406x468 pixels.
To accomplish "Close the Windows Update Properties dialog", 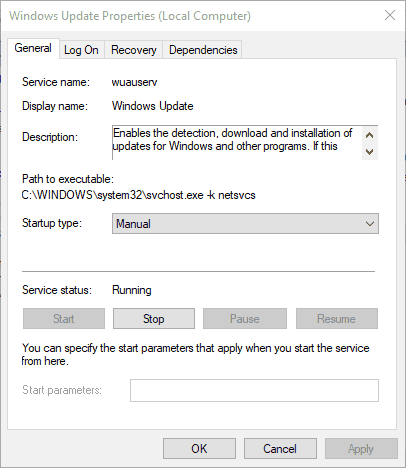I will [x=390, y=15].
